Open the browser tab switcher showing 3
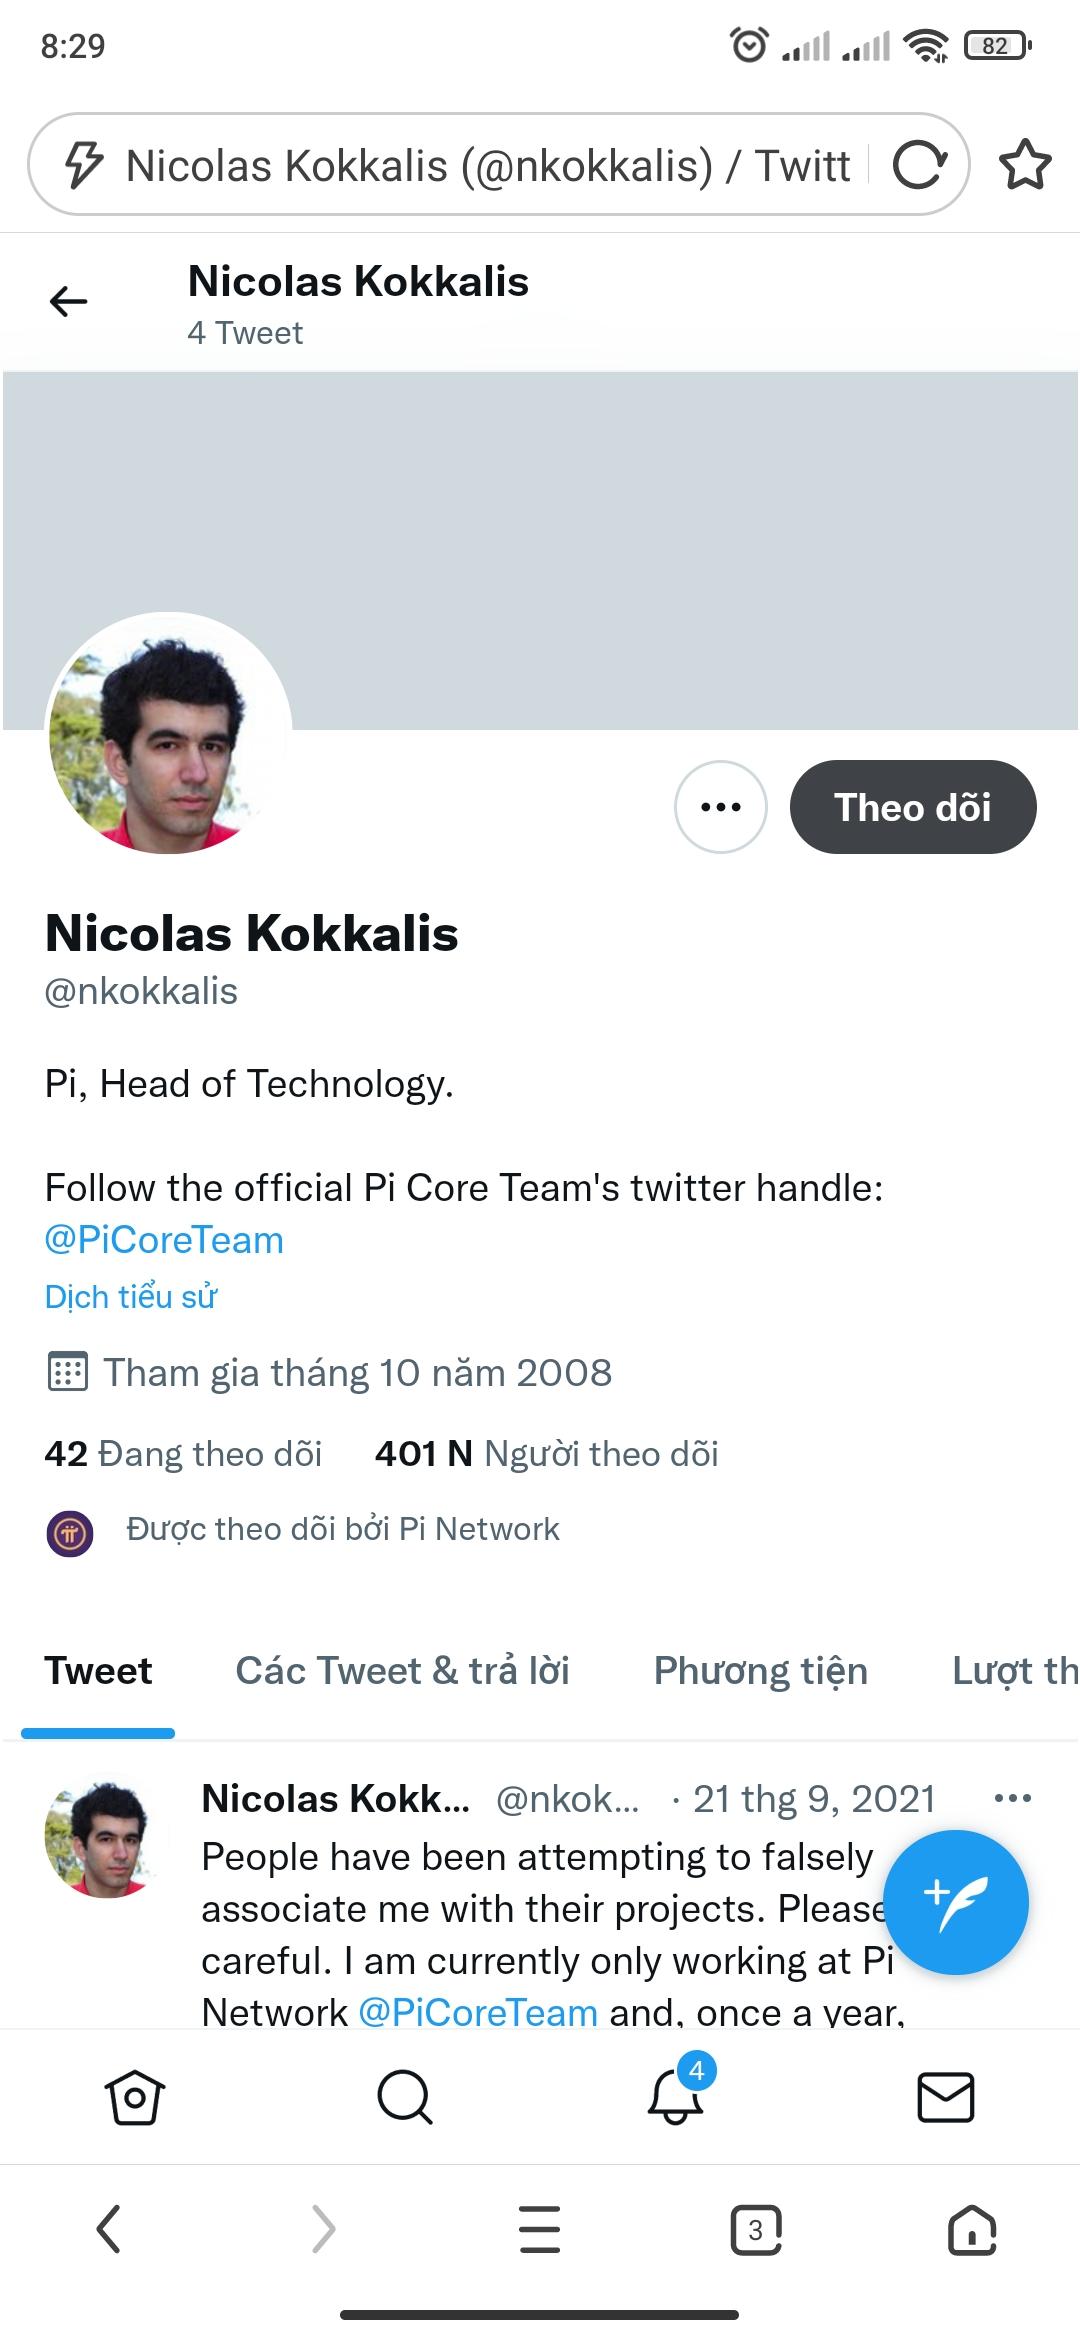Viewport: 1080px width, 2340px height. 756,2229
